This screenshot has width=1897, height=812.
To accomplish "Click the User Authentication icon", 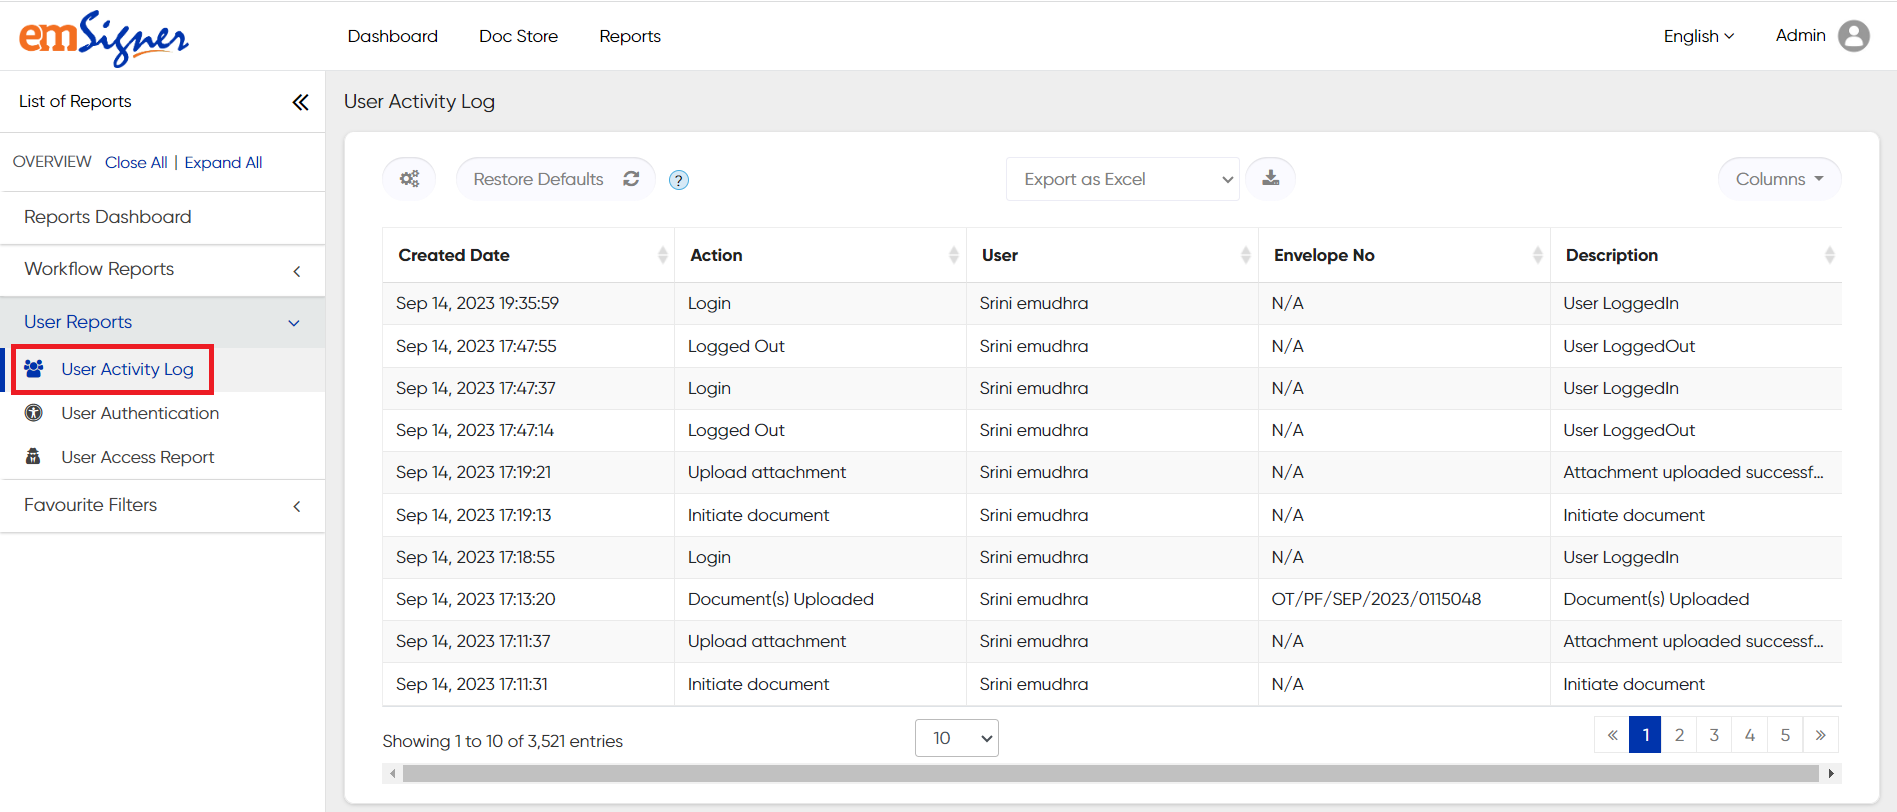I will pos(34,413).
